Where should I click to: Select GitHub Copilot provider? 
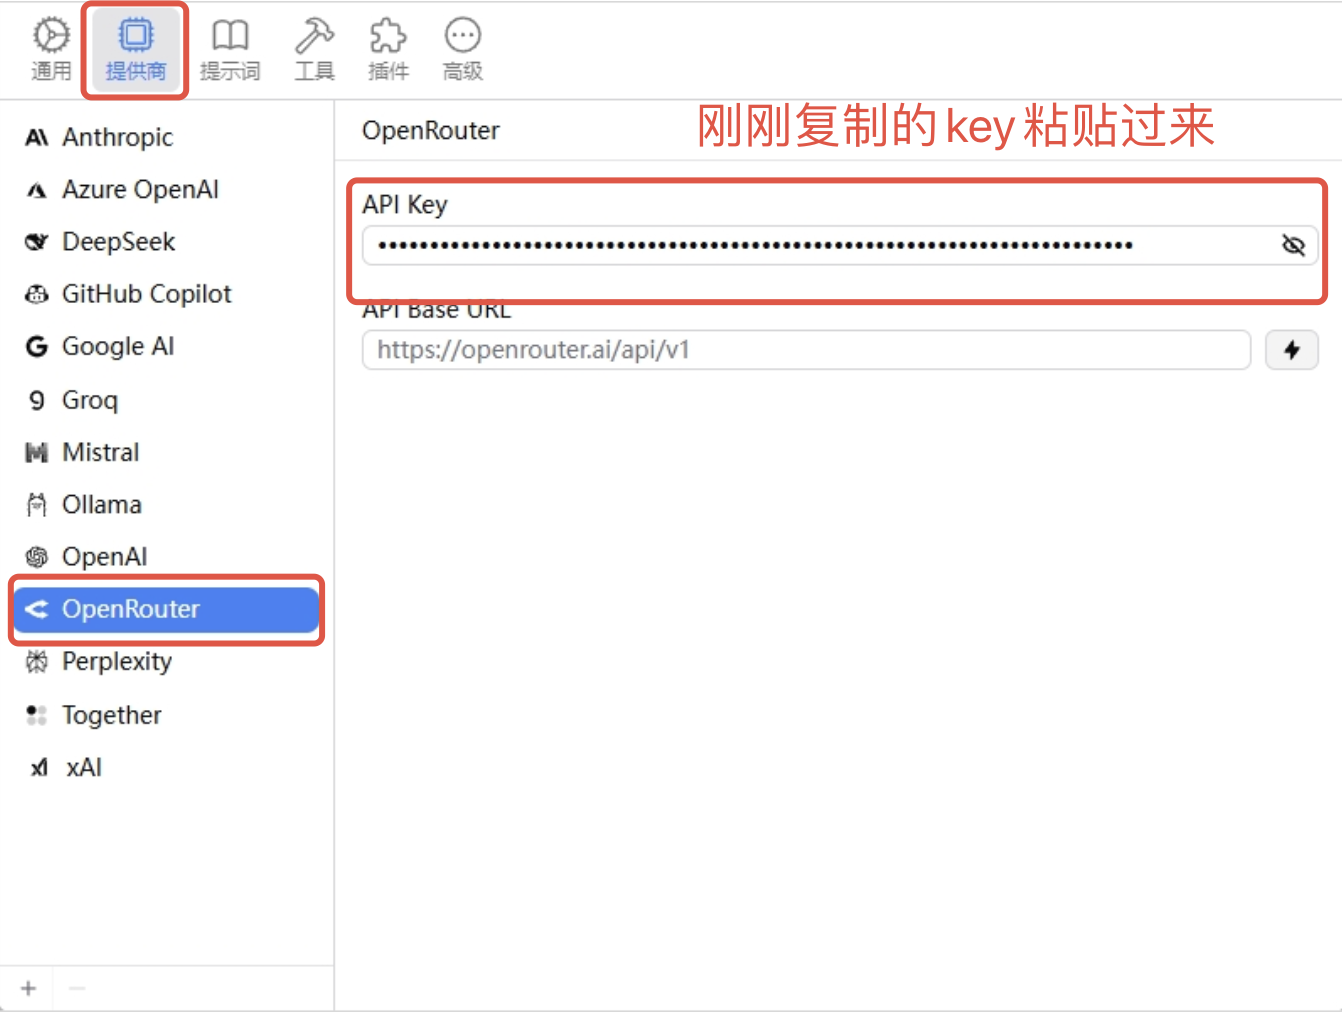[146, 294]
